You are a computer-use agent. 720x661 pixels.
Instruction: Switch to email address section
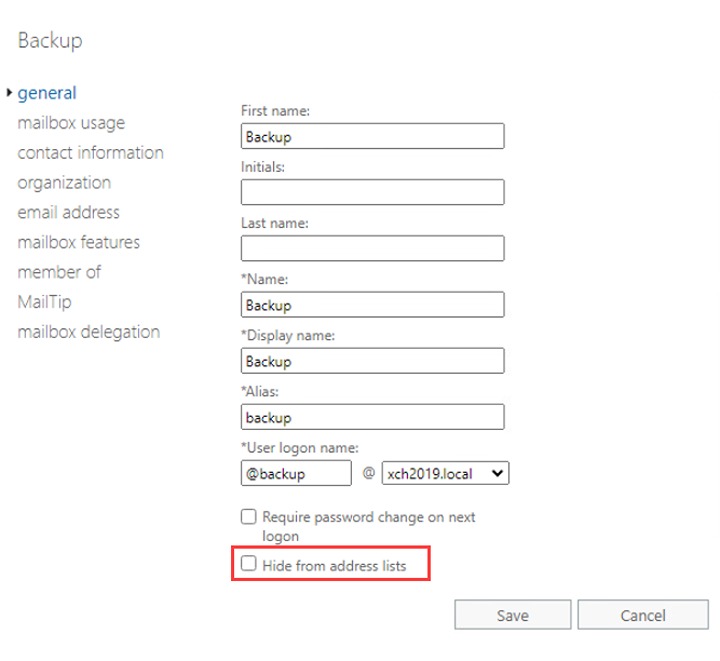[68, 212]
